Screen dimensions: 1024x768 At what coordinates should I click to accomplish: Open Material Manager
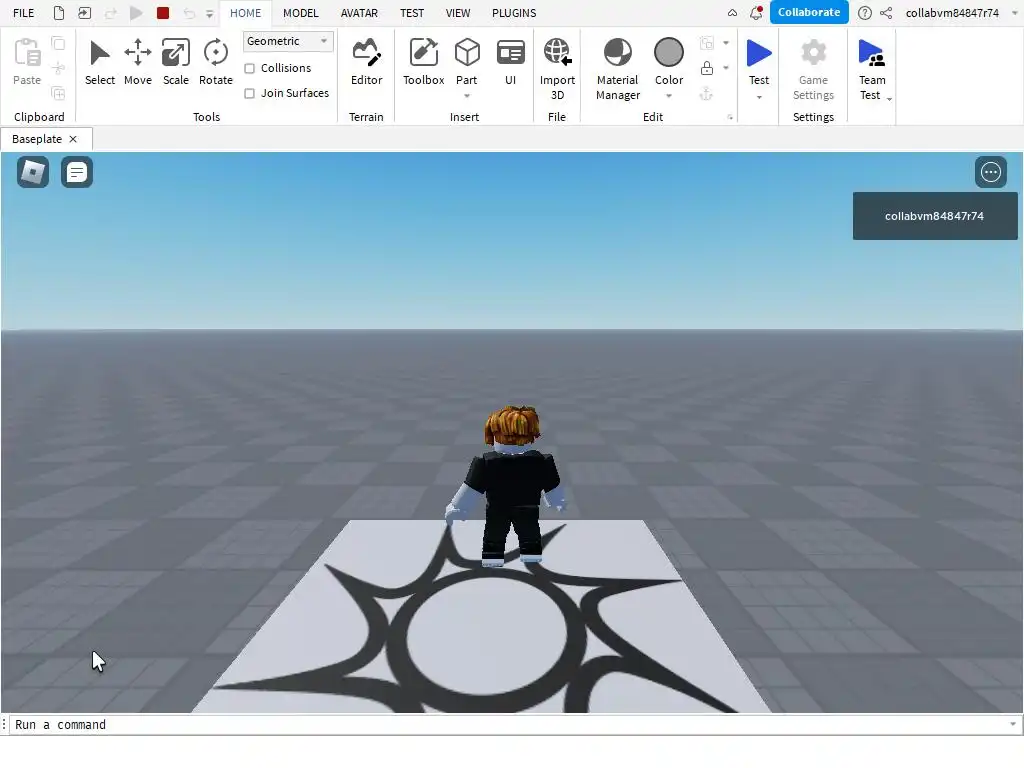tap(617, 69)
